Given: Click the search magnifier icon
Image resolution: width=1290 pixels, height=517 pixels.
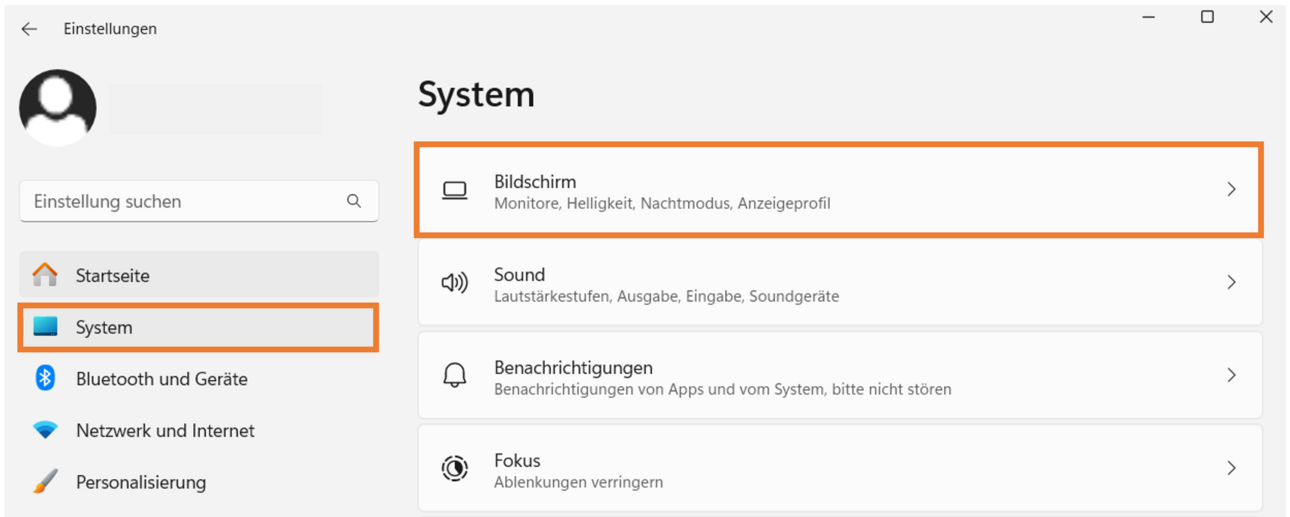Looking at the screenshot, I should coord(354,201).
